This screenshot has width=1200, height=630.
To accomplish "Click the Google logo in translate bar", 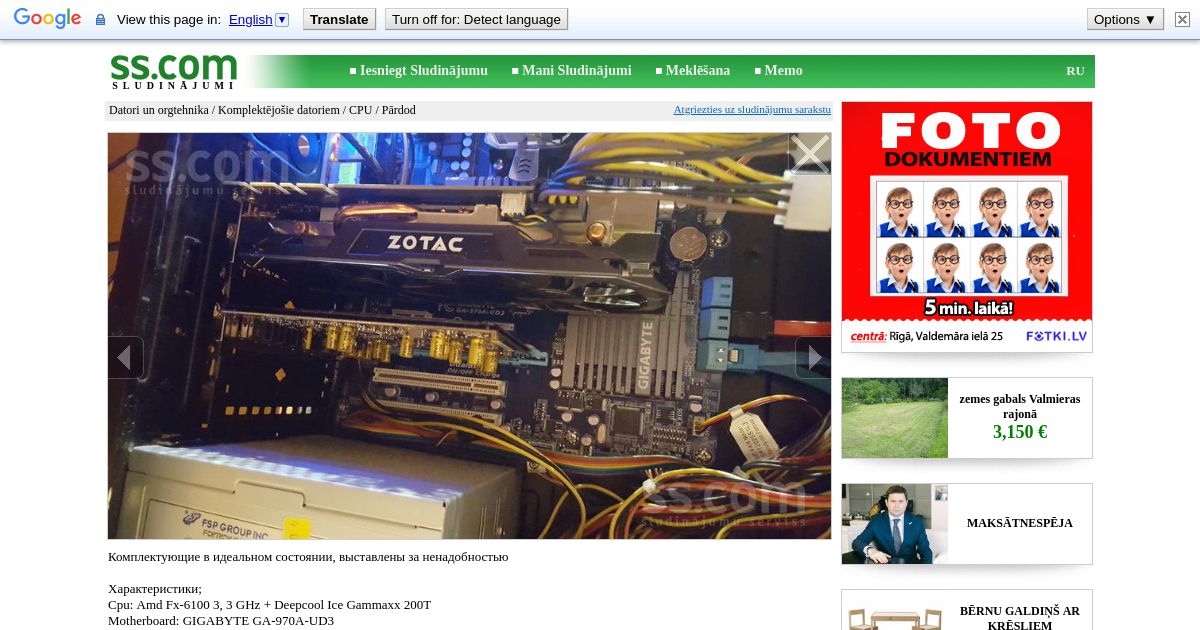I will [47, 19].
